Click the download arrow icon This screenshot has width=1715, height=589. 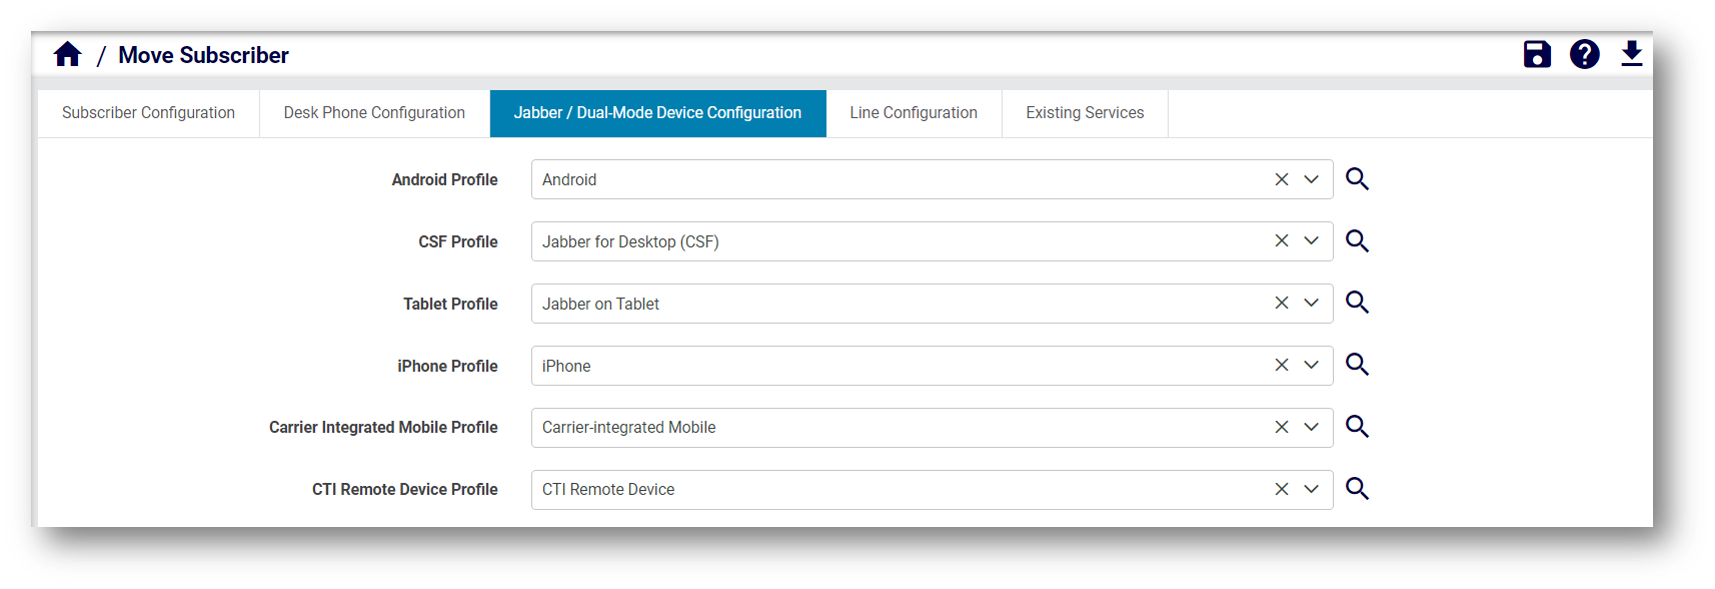point(1631,54)
